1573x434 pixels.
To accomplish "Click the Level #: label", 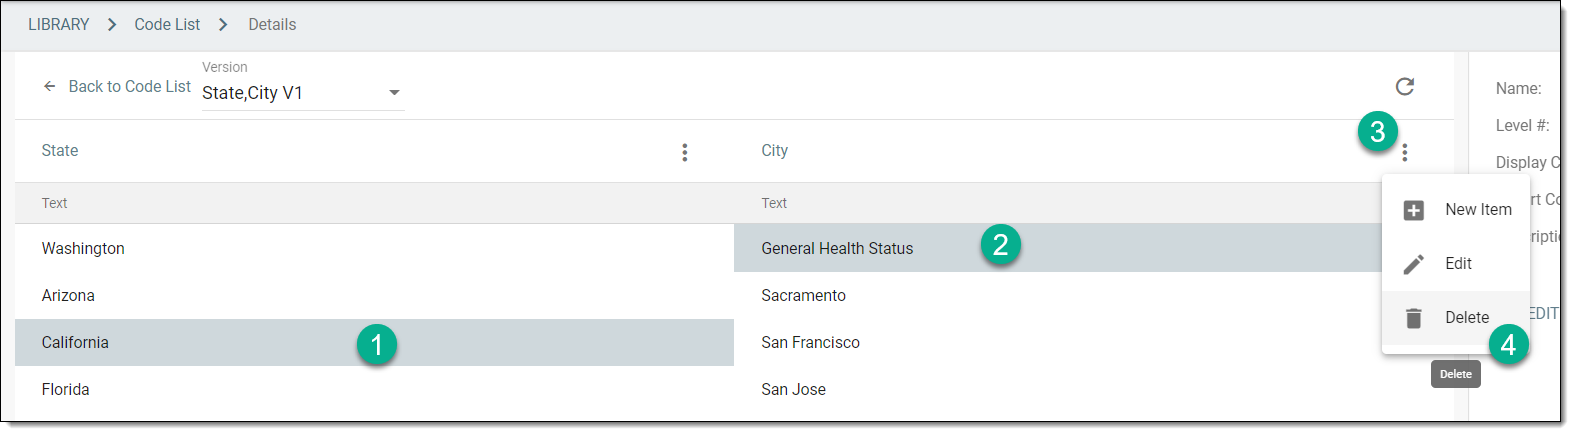I will pyautogui.click(x=1522, y=125).
